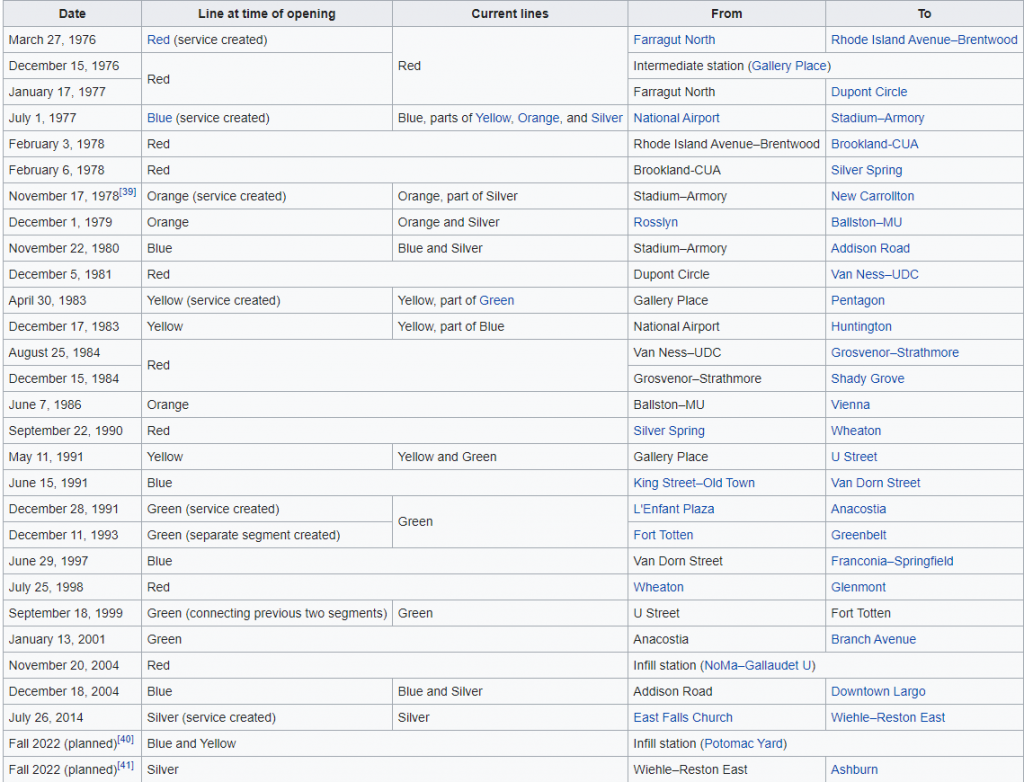Follow the Huntington link

coord(861,327)
